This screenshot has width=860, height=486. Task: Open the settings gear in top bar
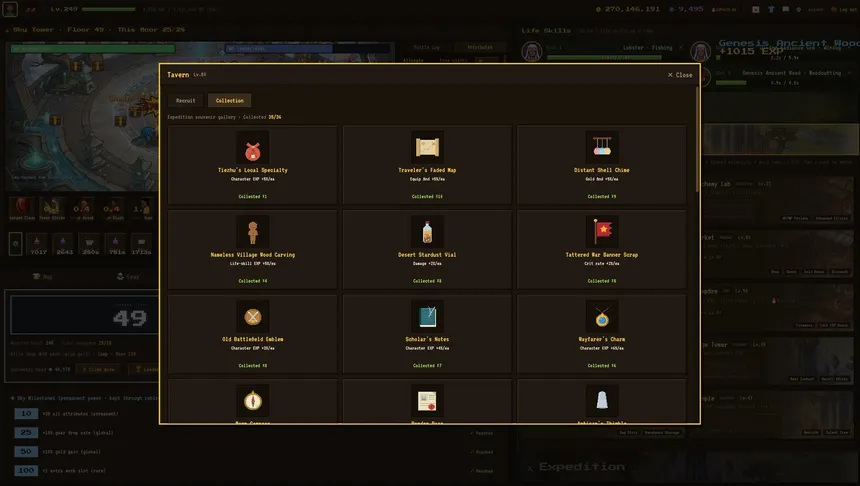tap(799, 9)
